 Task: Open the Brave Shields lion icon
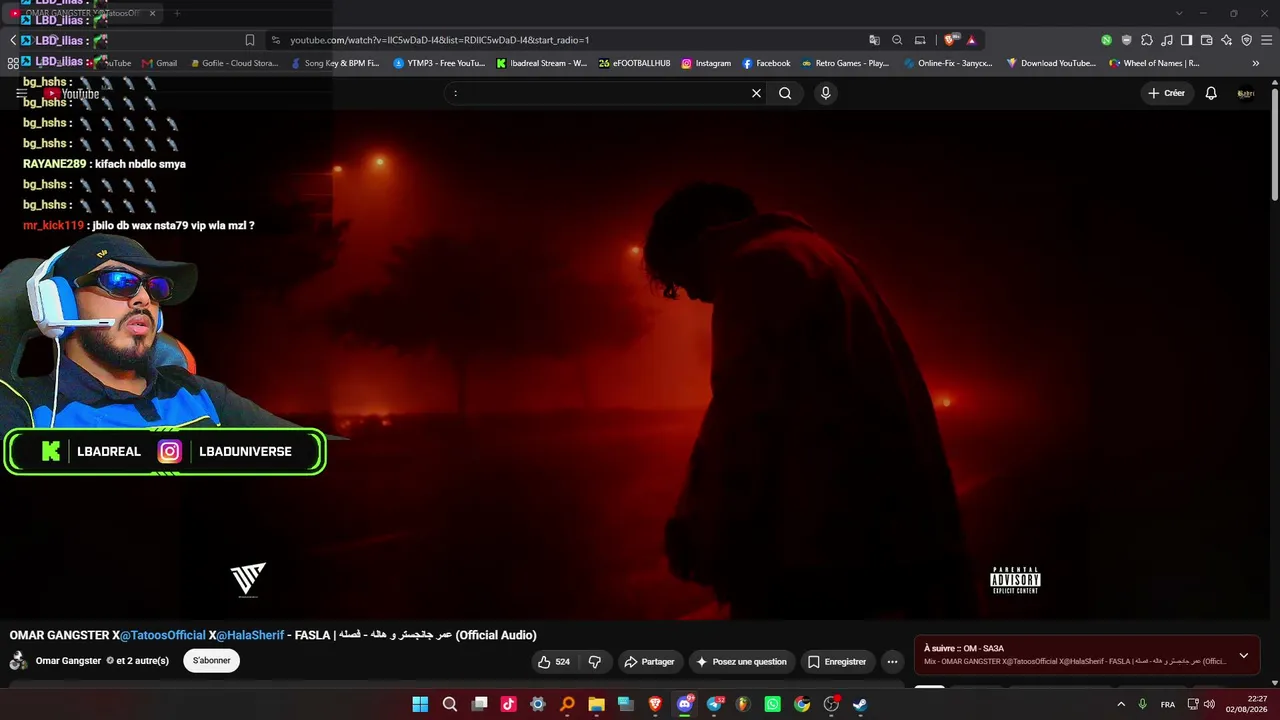[x=951, y=40]
